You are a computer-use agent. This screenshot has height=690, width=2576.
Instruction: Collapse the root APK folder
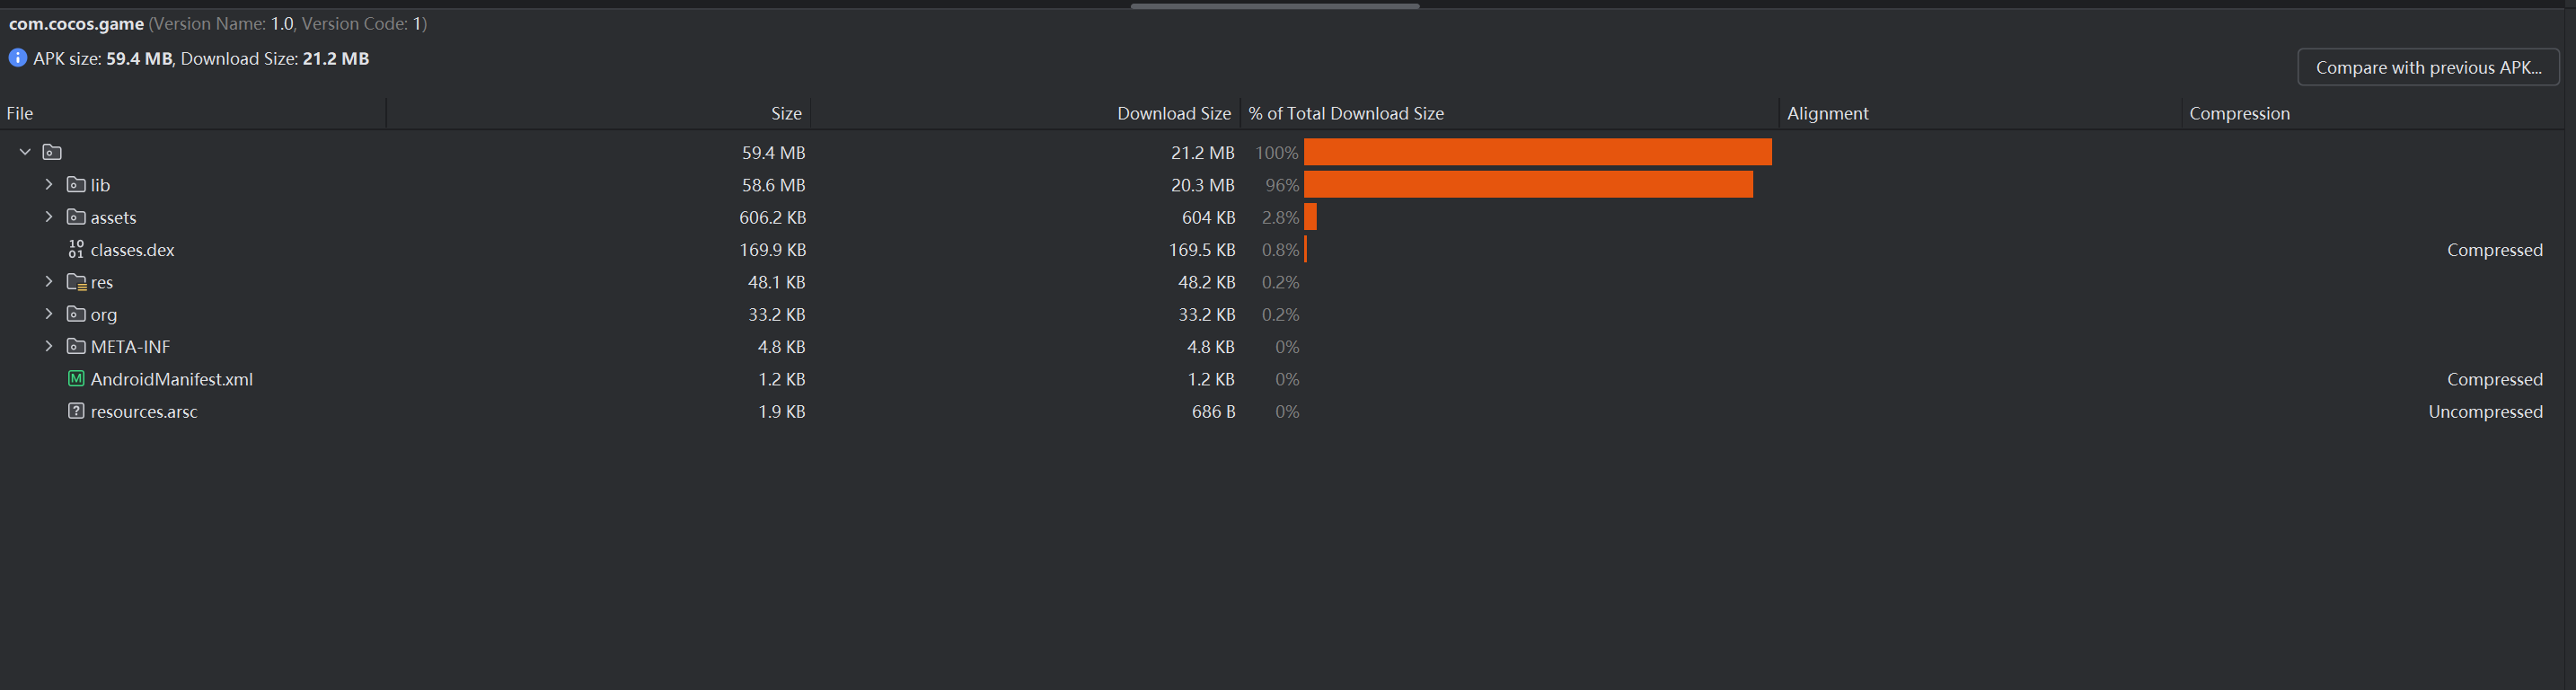(25, 152)
